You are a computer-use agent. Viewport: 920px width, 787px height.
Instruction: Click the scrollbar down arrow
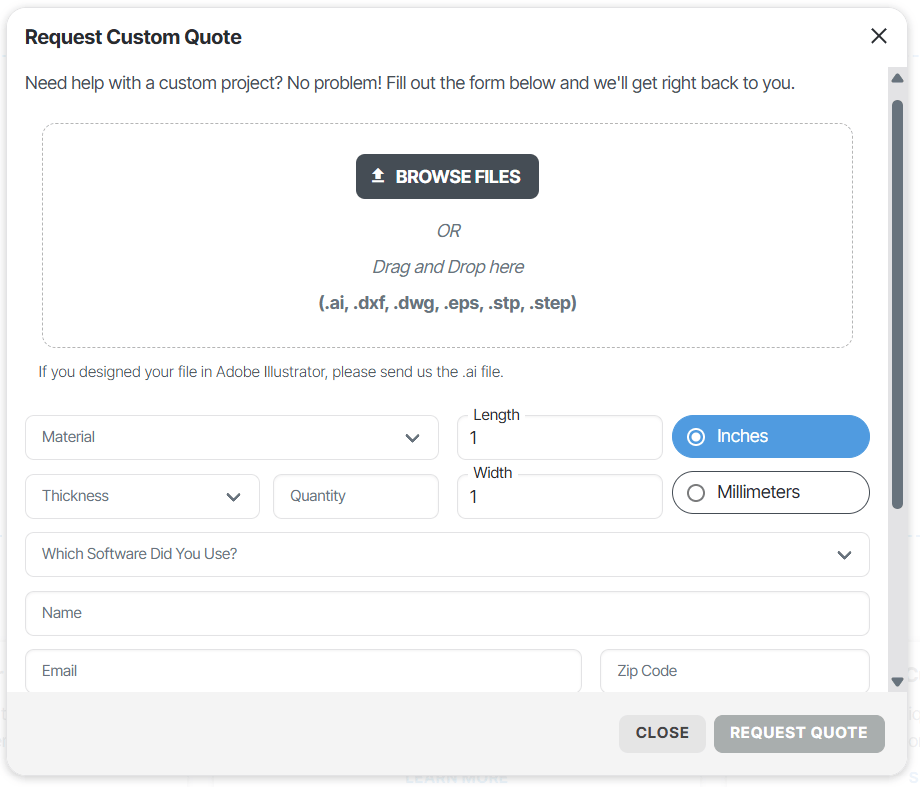[x=897, y=681]
